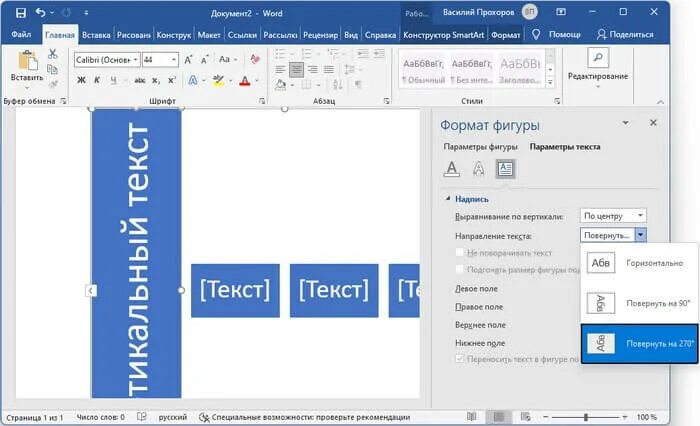
Task: Switch to the Ссылки tab
Action: click(242, 35)
